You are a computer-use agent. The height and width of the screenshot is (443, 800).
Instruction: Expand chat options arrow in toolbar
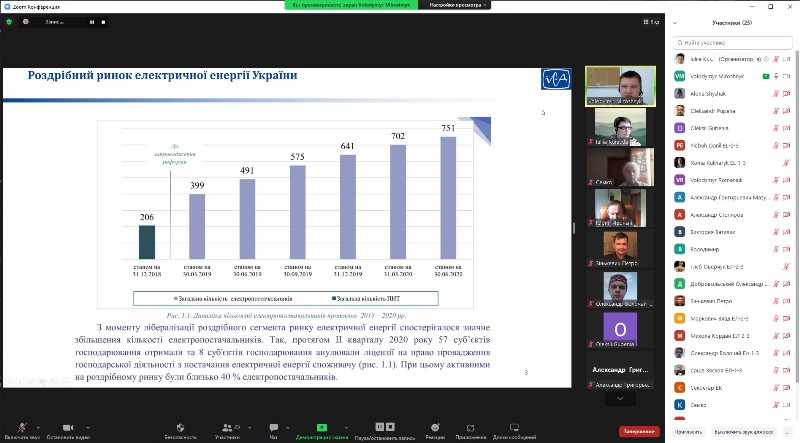click(x=287, y=428)
